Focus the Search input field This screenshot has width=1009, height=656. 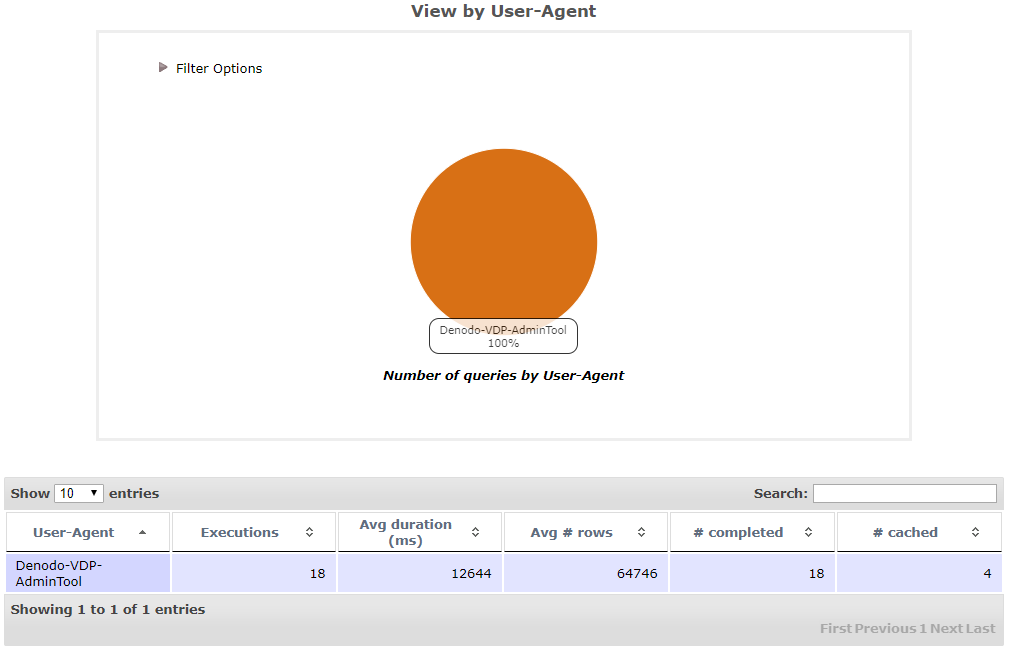pyautogui.click(x=905, y=493)
